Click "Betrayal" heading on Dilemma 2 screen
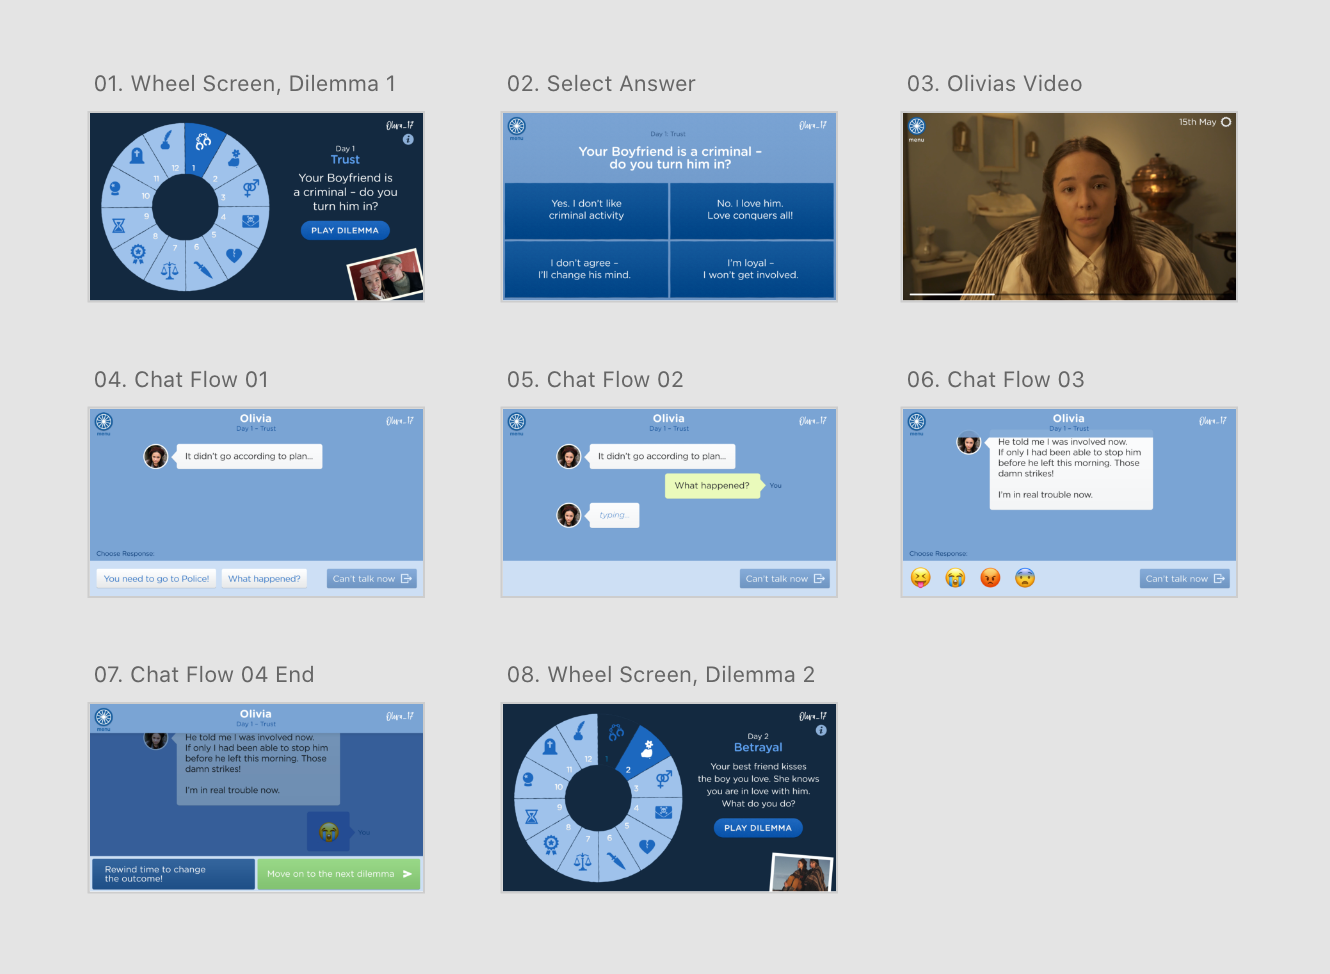The width and height of the screenshot is (1330, 974). (758, 747)
